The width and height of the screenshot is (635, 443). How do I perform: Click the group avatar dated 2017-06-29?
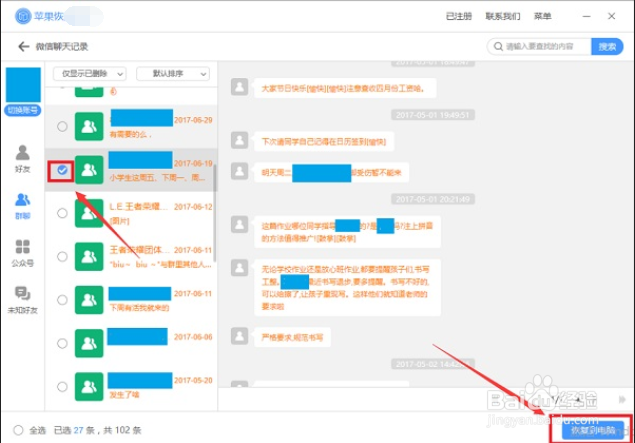coord(89,126)
